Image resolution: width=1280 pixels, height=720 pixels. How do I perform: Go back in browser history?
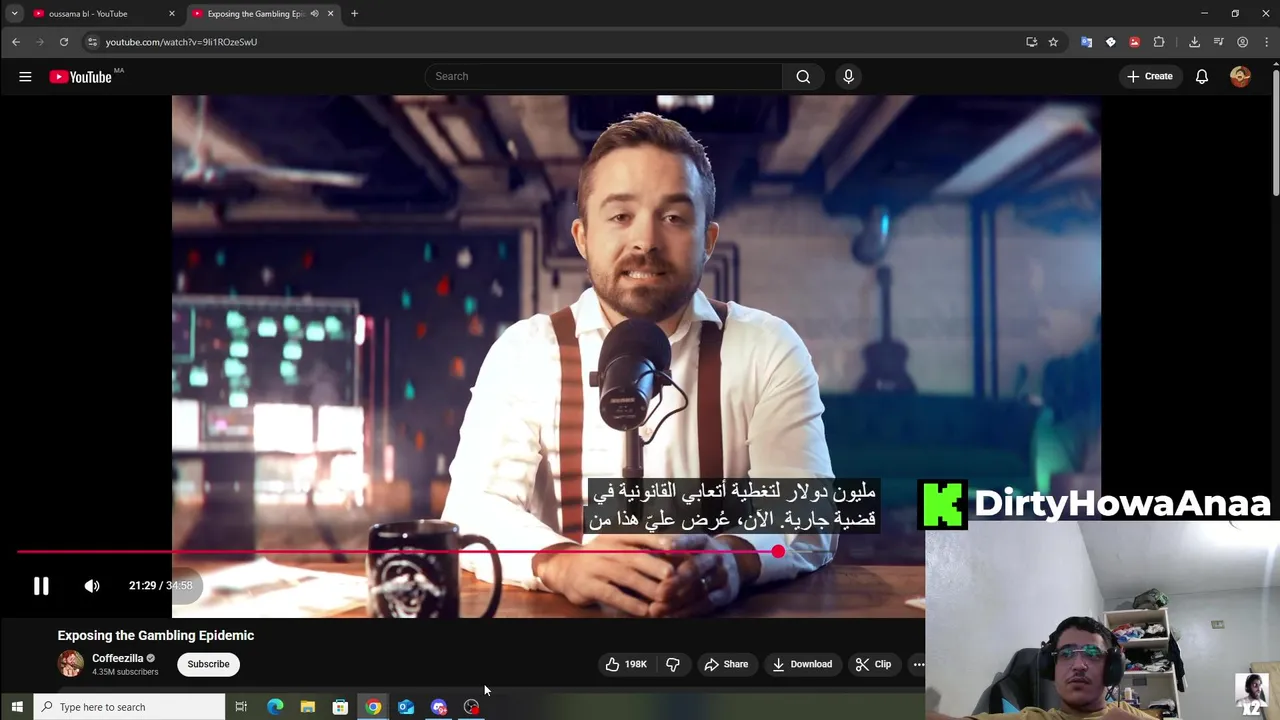point(16,42)
